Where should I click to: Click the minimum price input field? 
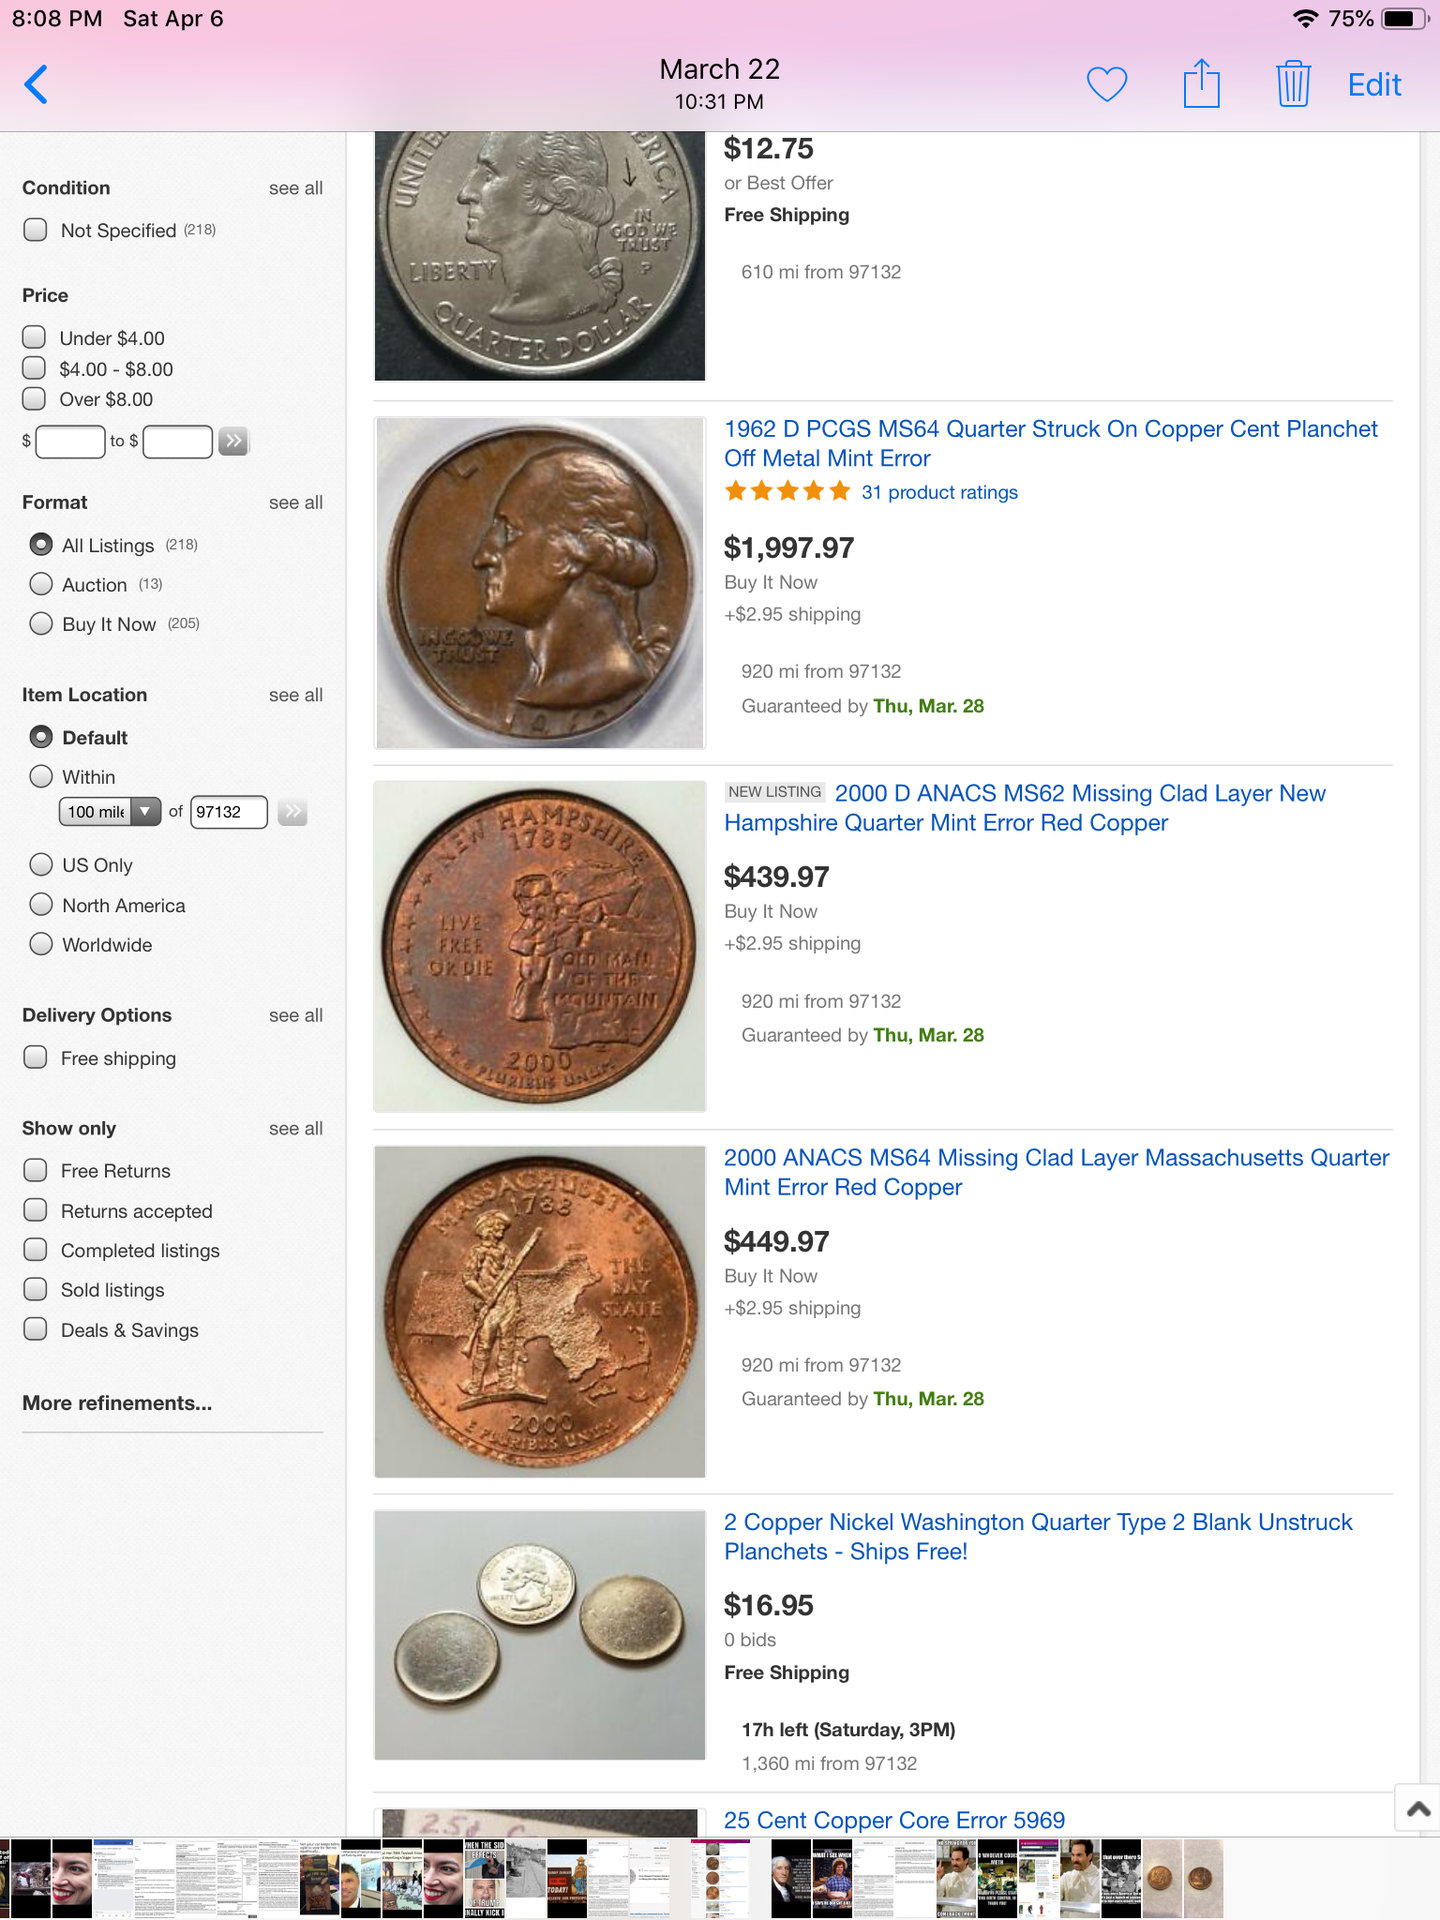pyautogui.click(x=70, y=441)
